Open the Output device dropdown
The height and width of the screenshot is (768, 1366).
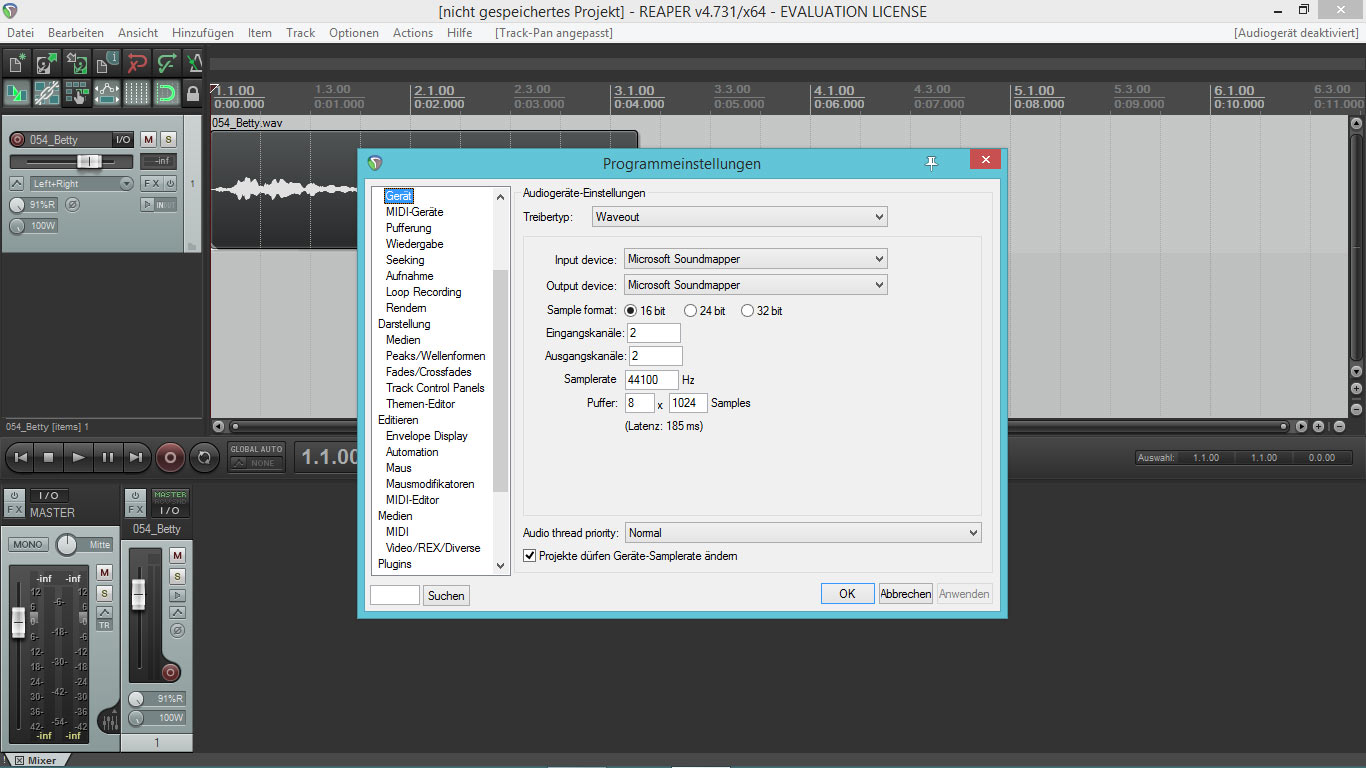(755, 285)
